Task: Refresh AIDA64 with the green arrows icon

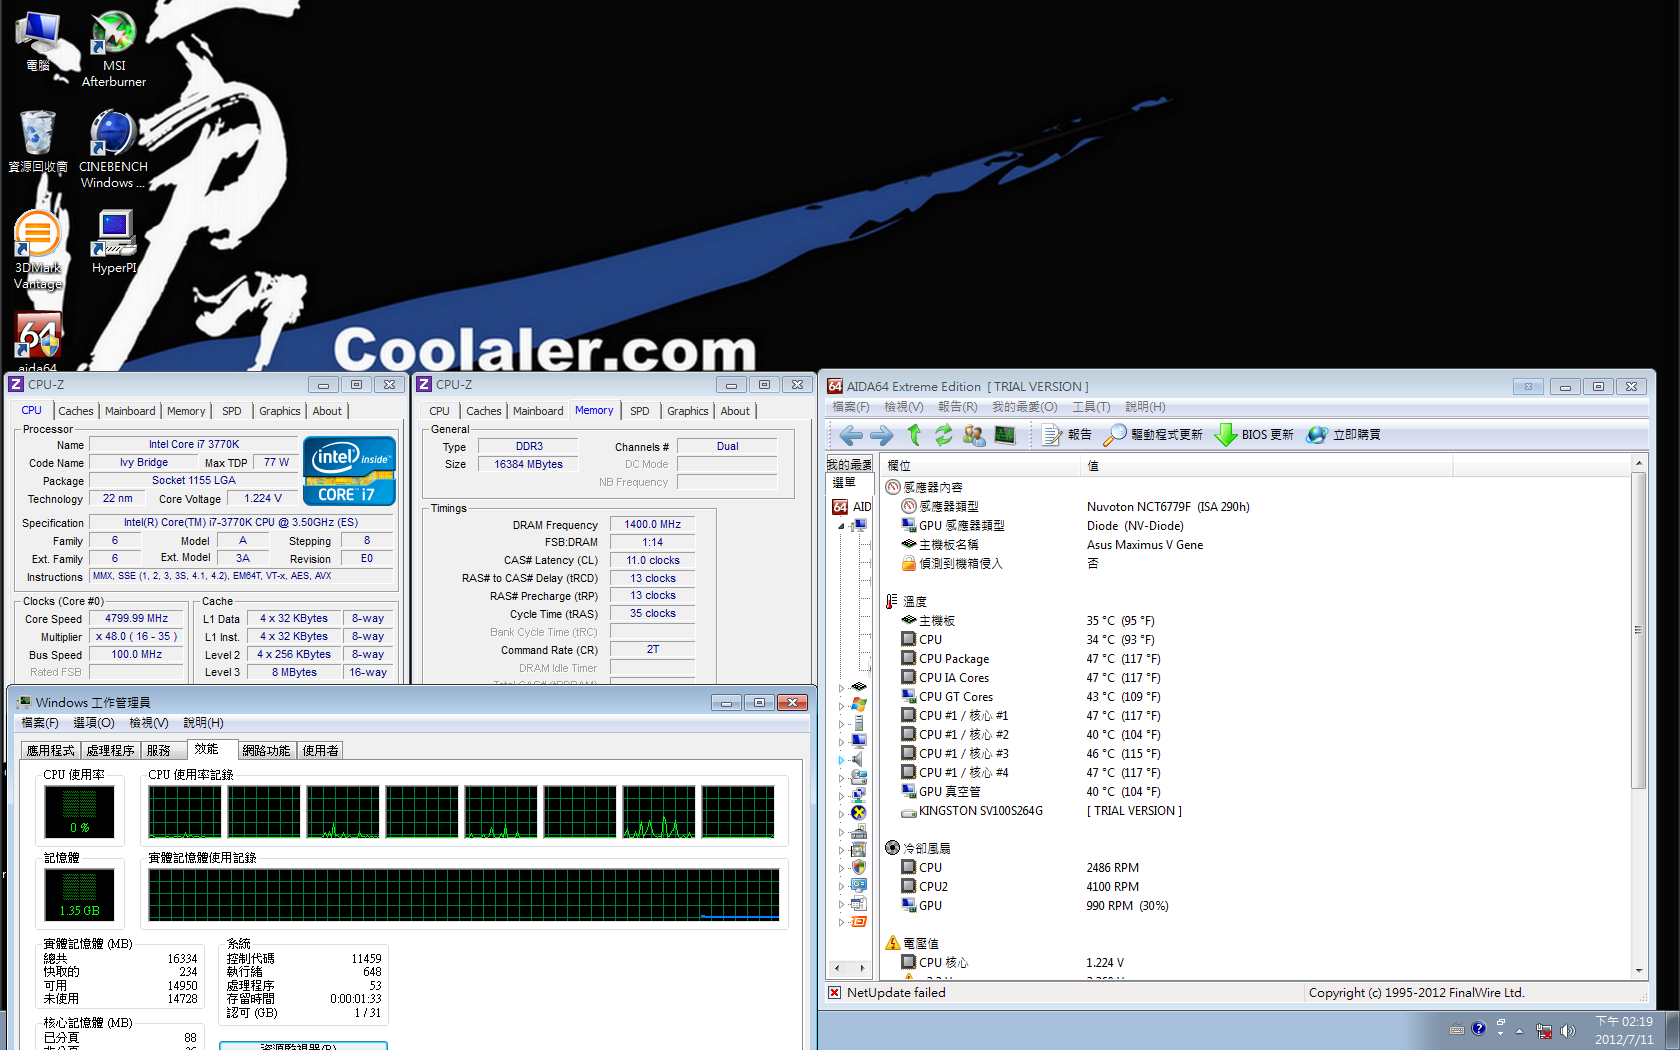Action: point(944,435)
